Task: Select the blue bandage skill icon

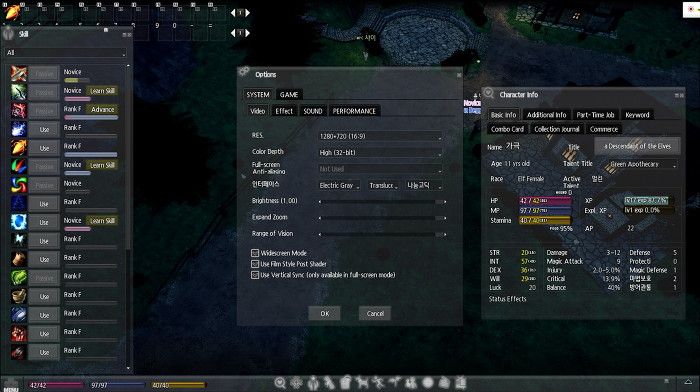Action: 19,315
